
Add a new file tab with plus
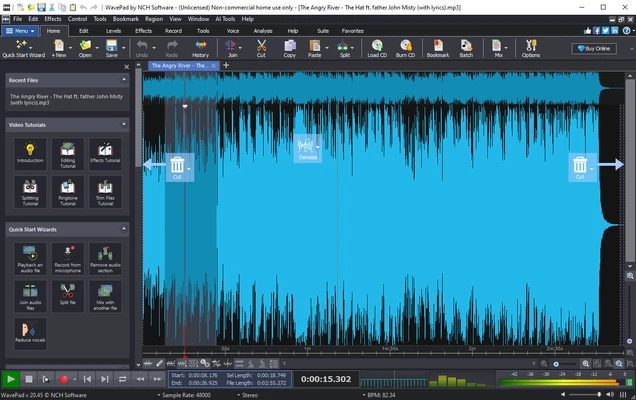pyautogui.click(x=226, y=65)
